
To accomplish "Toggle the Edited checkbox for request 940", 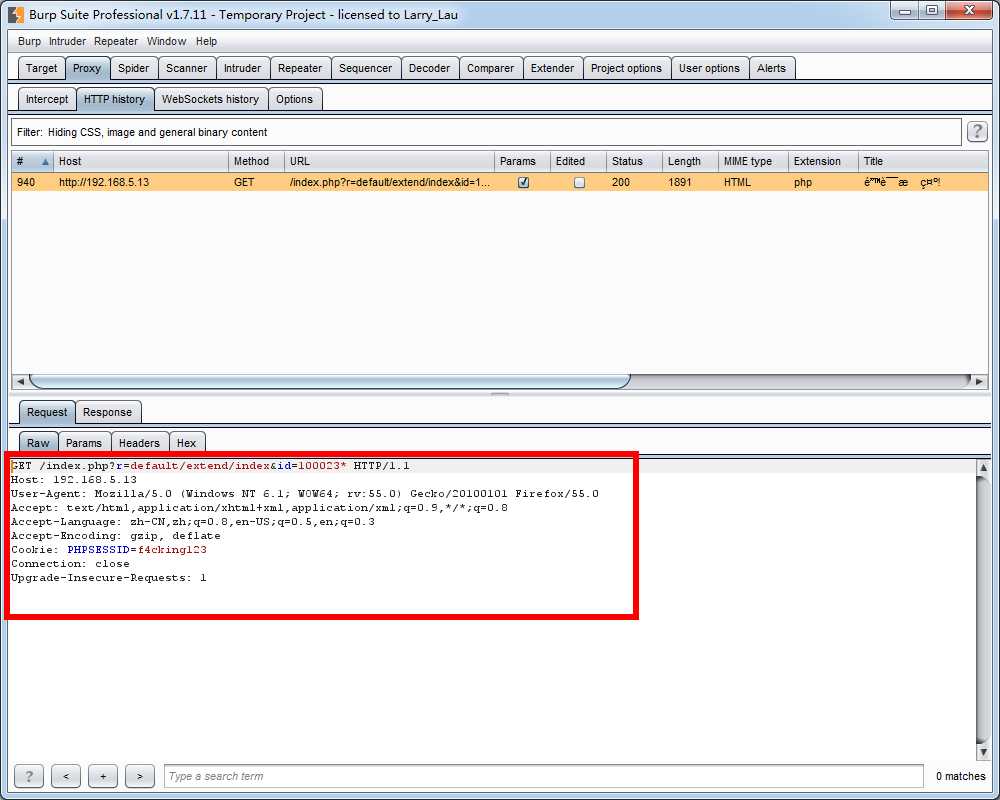I will [x=579, y=182].
